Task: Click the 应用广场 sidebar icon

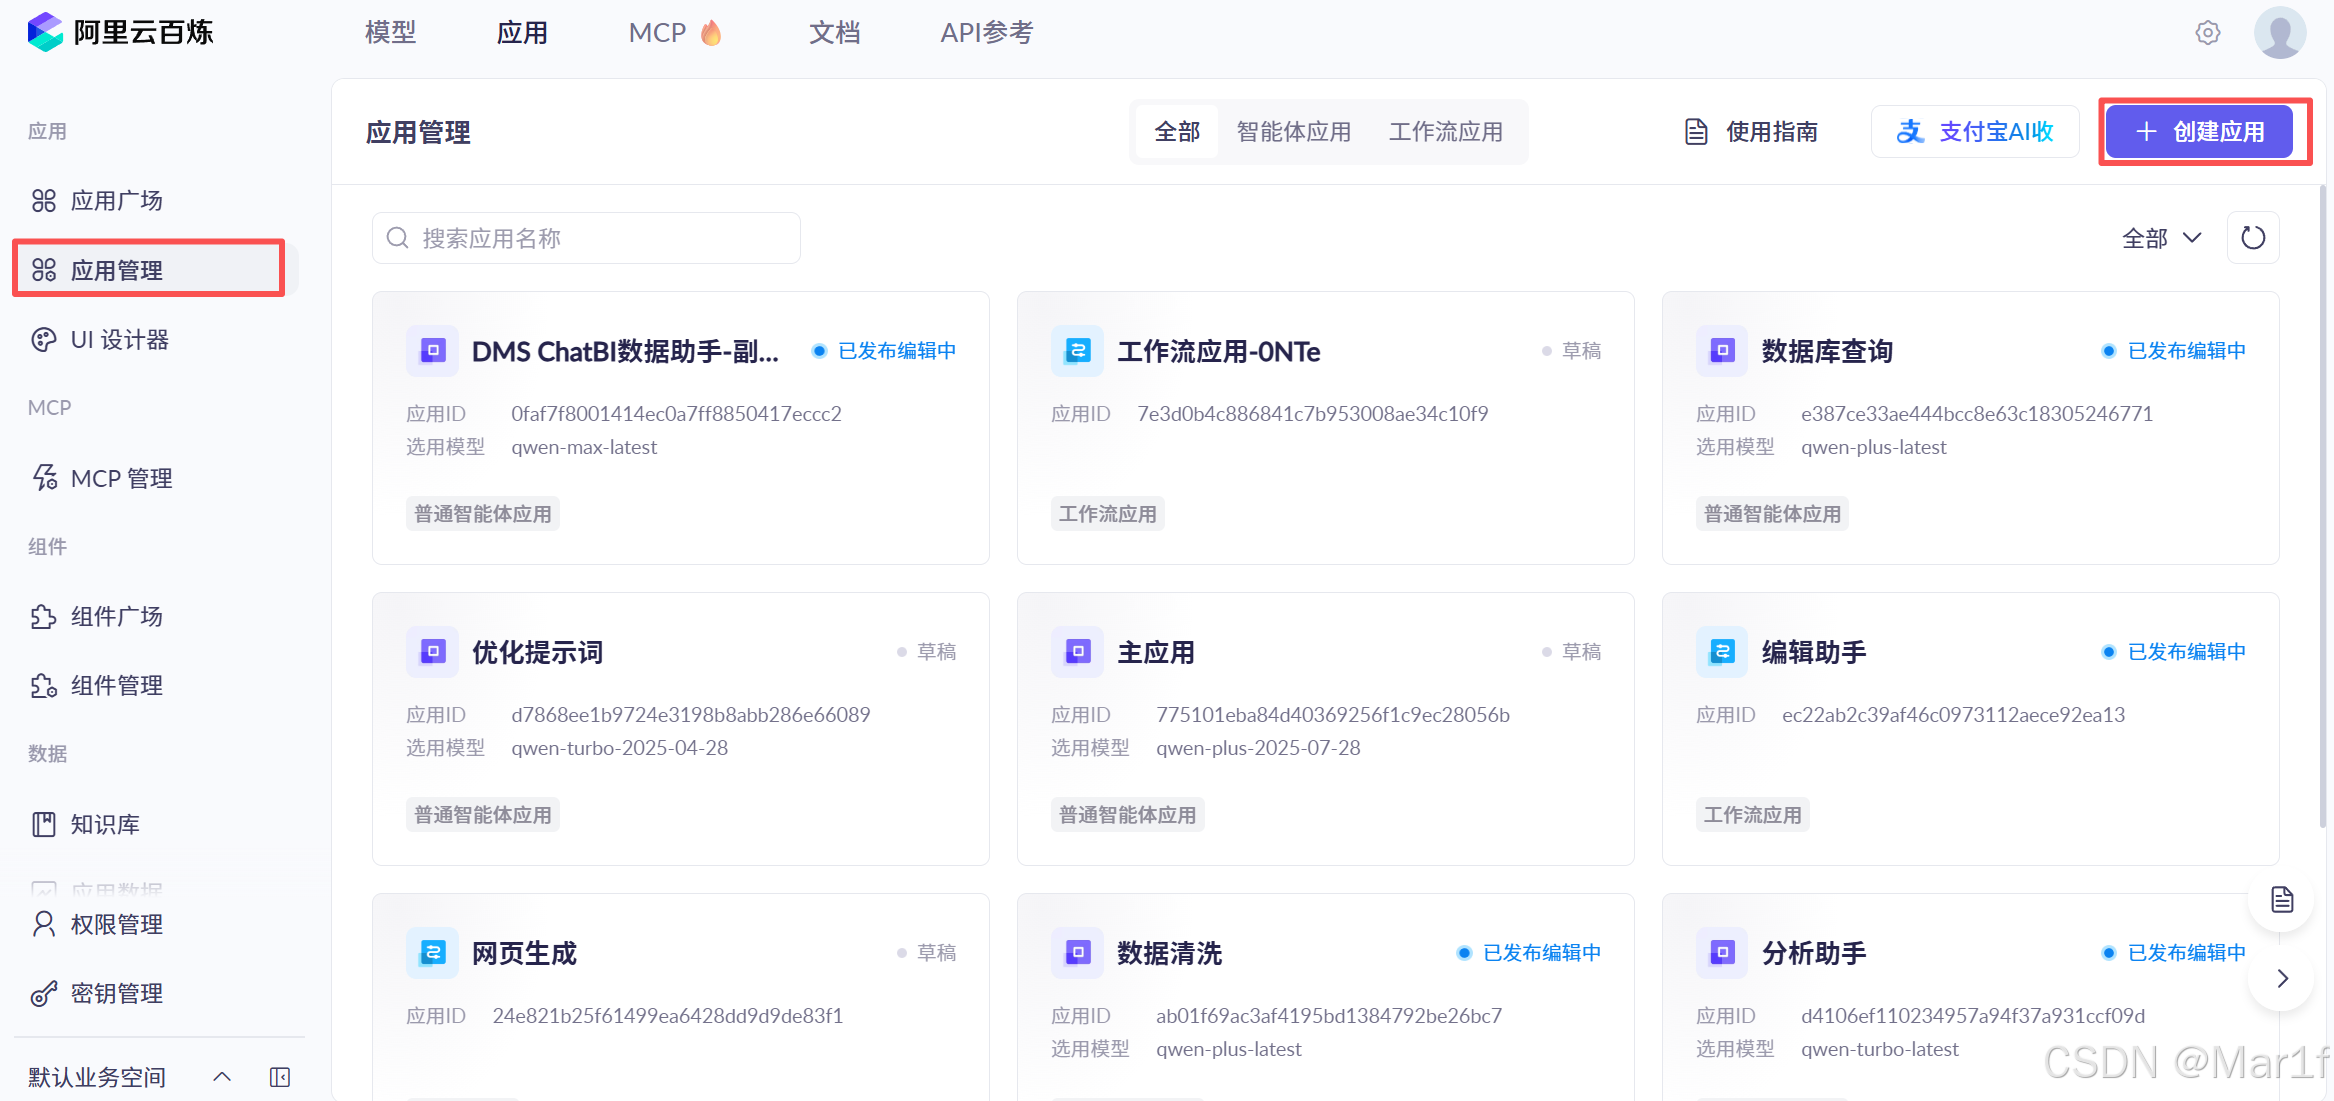Action: pyautogui.click(x=44, y=201)
